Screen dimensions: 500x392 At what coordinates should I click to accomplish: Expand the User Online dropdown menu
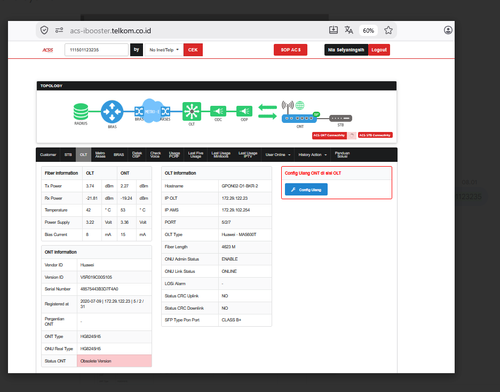(278, 155)
